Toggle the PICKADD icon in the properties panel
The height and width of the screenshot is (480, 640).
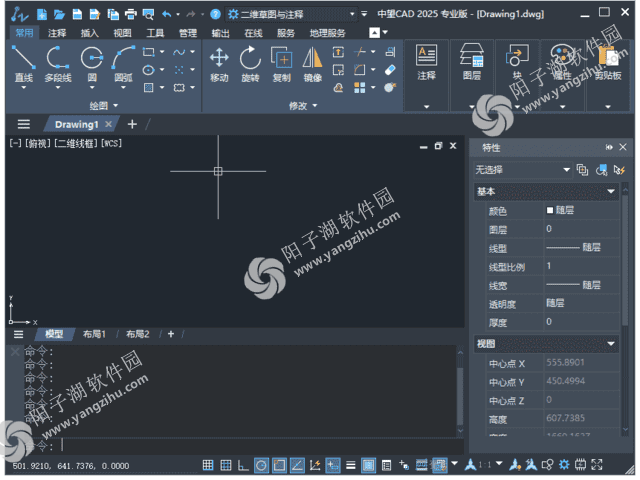click(582, 170)
